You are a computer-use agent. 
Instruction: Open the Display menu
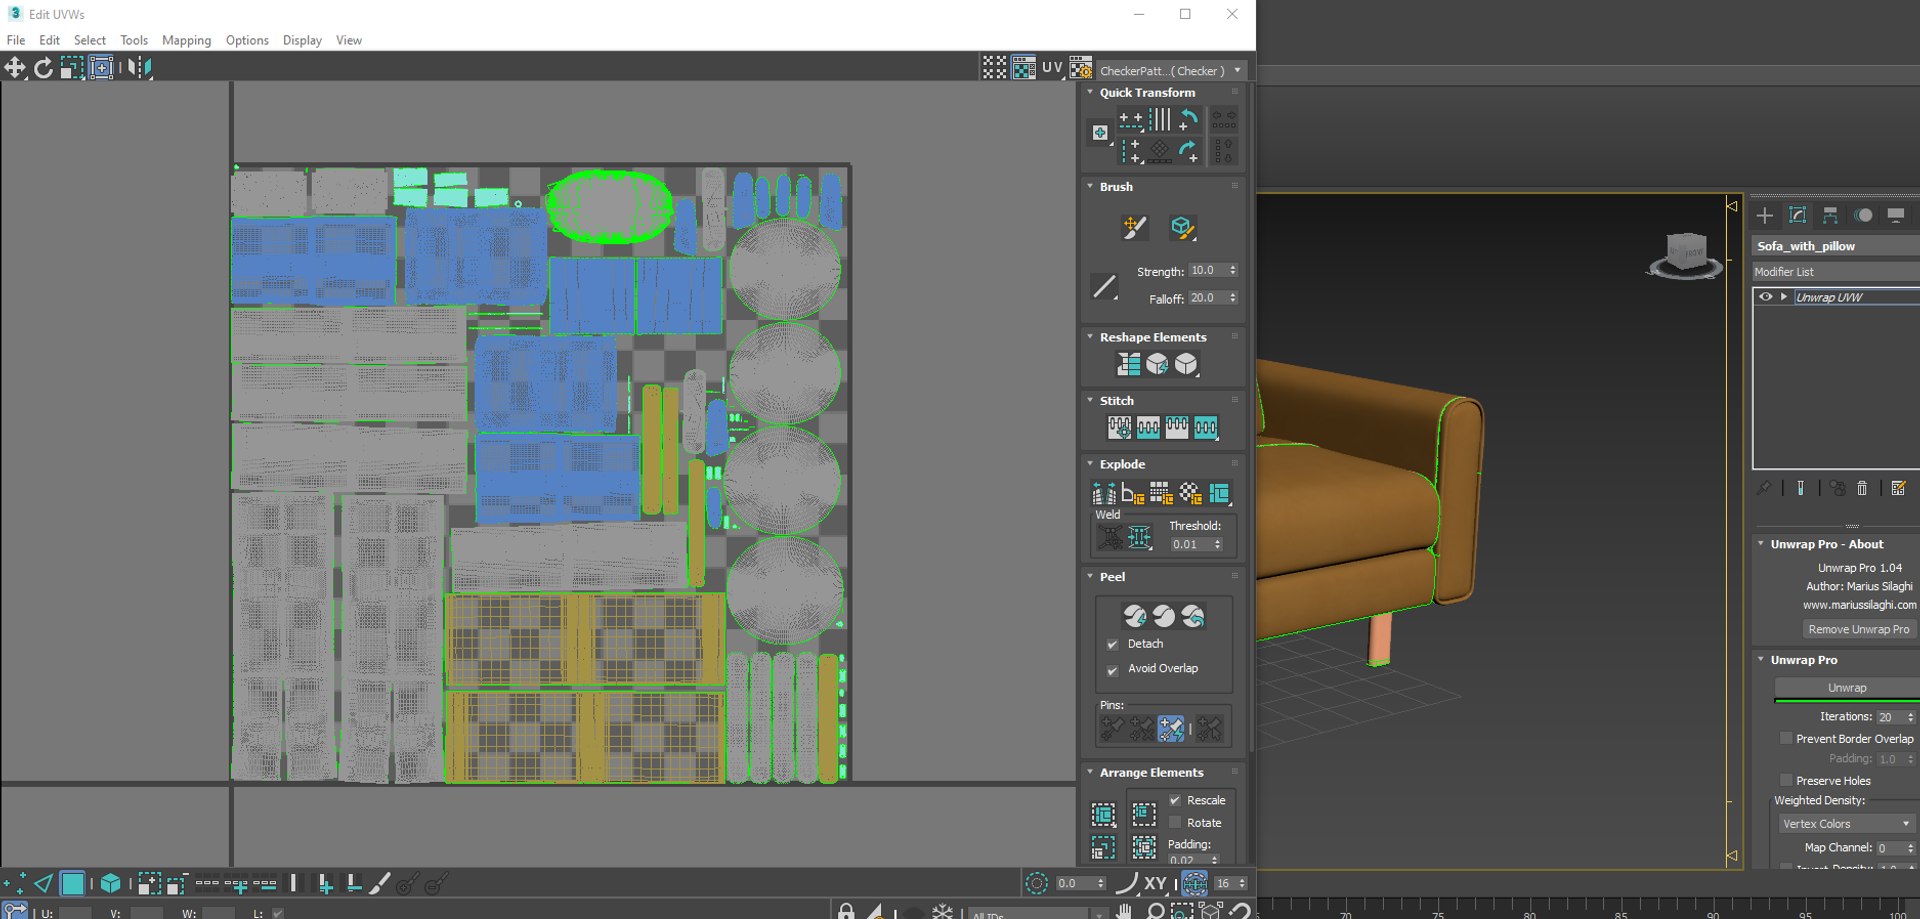302,40
